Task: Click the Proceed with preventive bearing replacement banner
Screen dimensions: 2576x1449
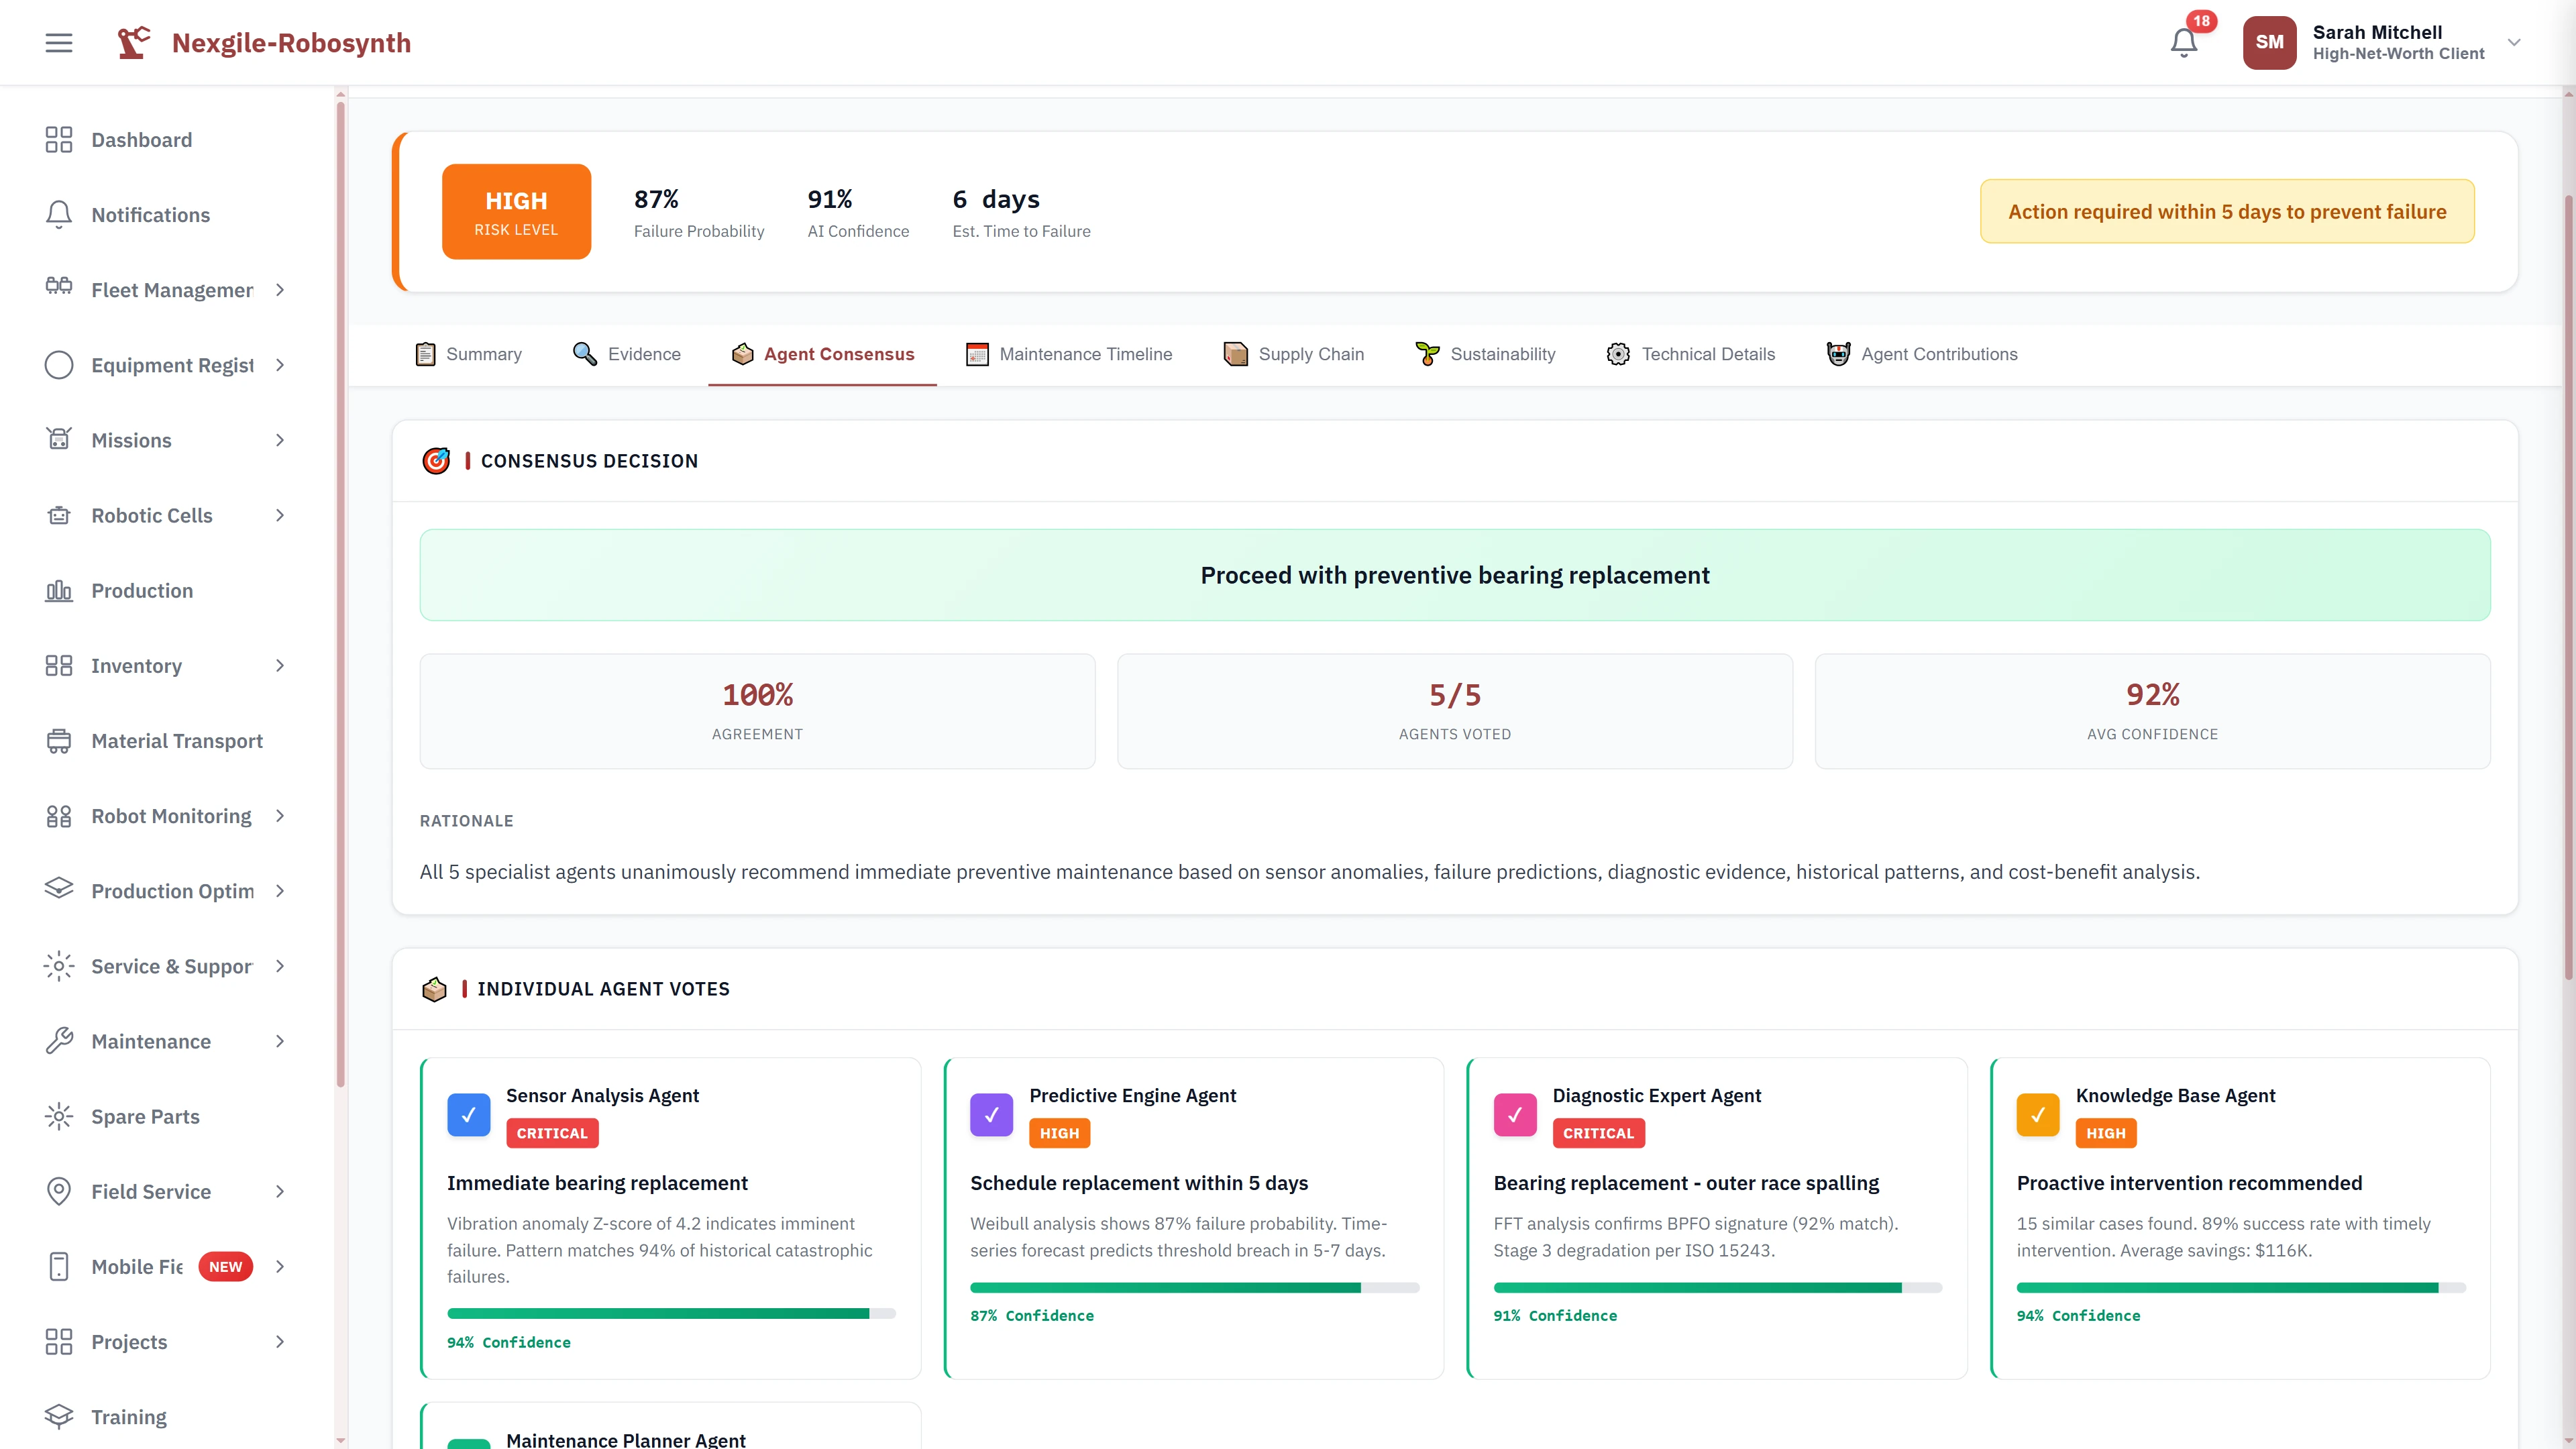Action: (1454, 575)
